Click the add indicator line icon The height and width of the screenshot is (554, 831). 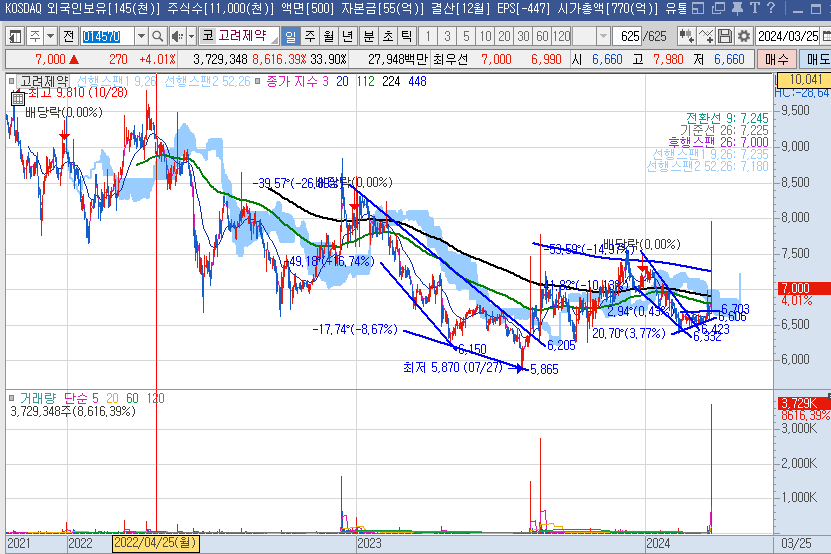tap(705, 36)
